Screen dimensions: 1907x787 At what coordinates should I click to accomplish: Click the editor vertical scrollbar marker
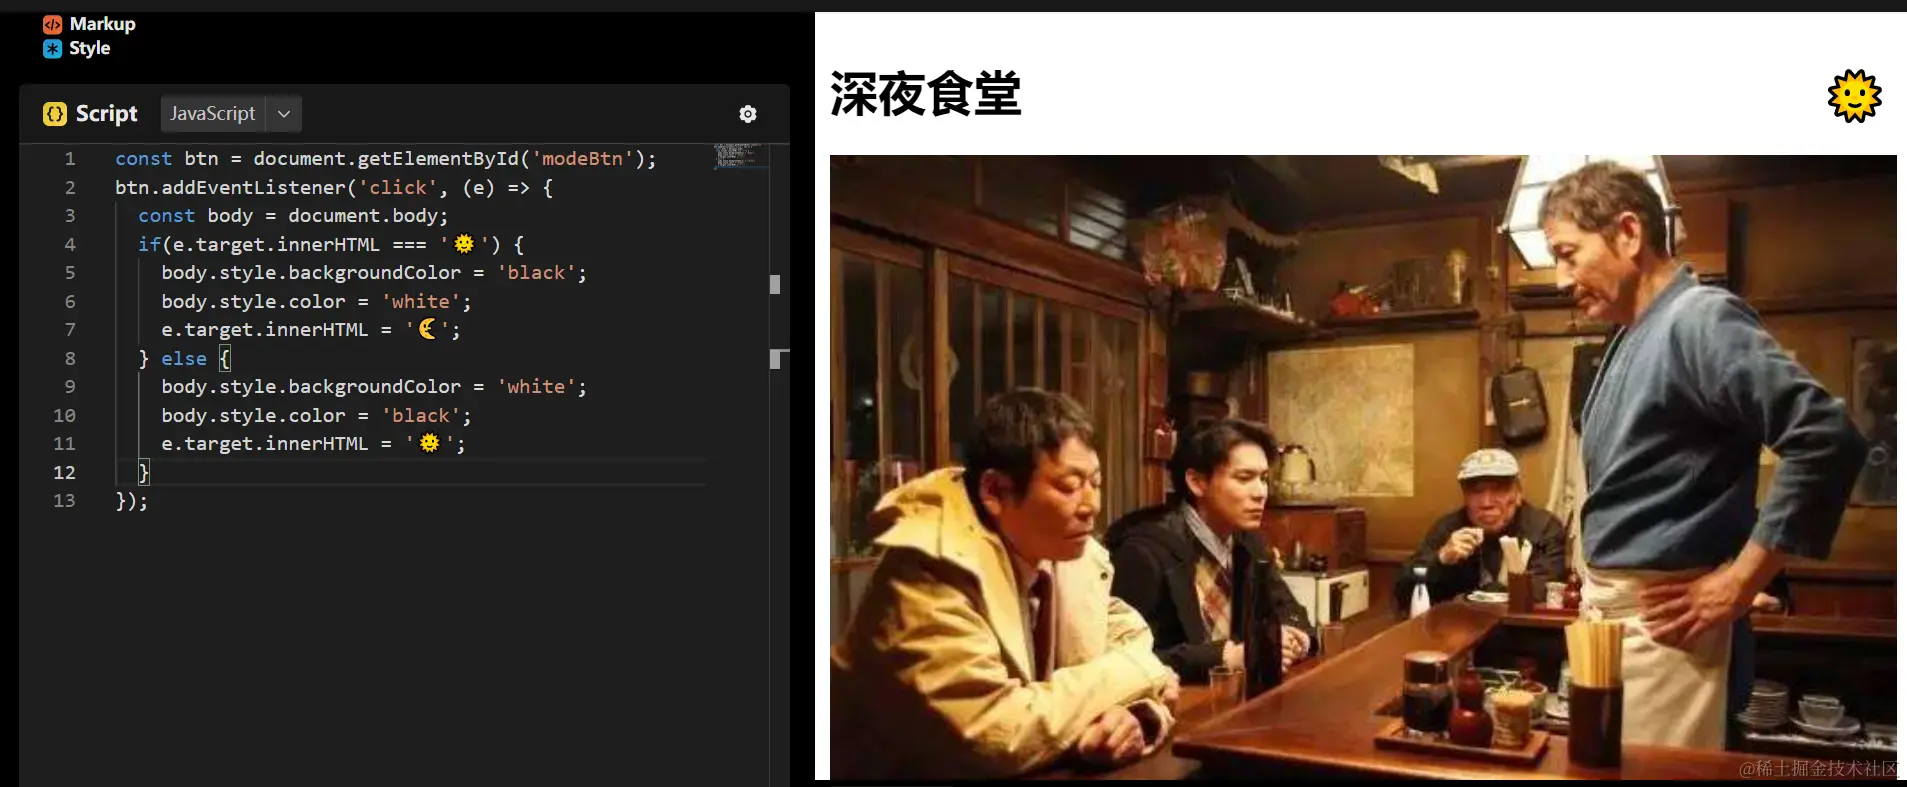coord(775,285)
